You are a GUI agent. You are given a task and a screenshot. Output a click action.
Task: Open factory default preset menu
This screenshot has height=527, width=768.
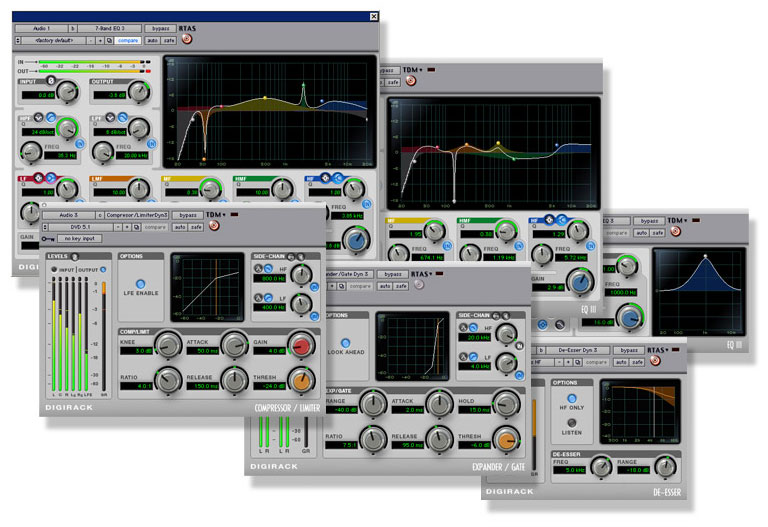pyautogui.click(x=53, y=40)
